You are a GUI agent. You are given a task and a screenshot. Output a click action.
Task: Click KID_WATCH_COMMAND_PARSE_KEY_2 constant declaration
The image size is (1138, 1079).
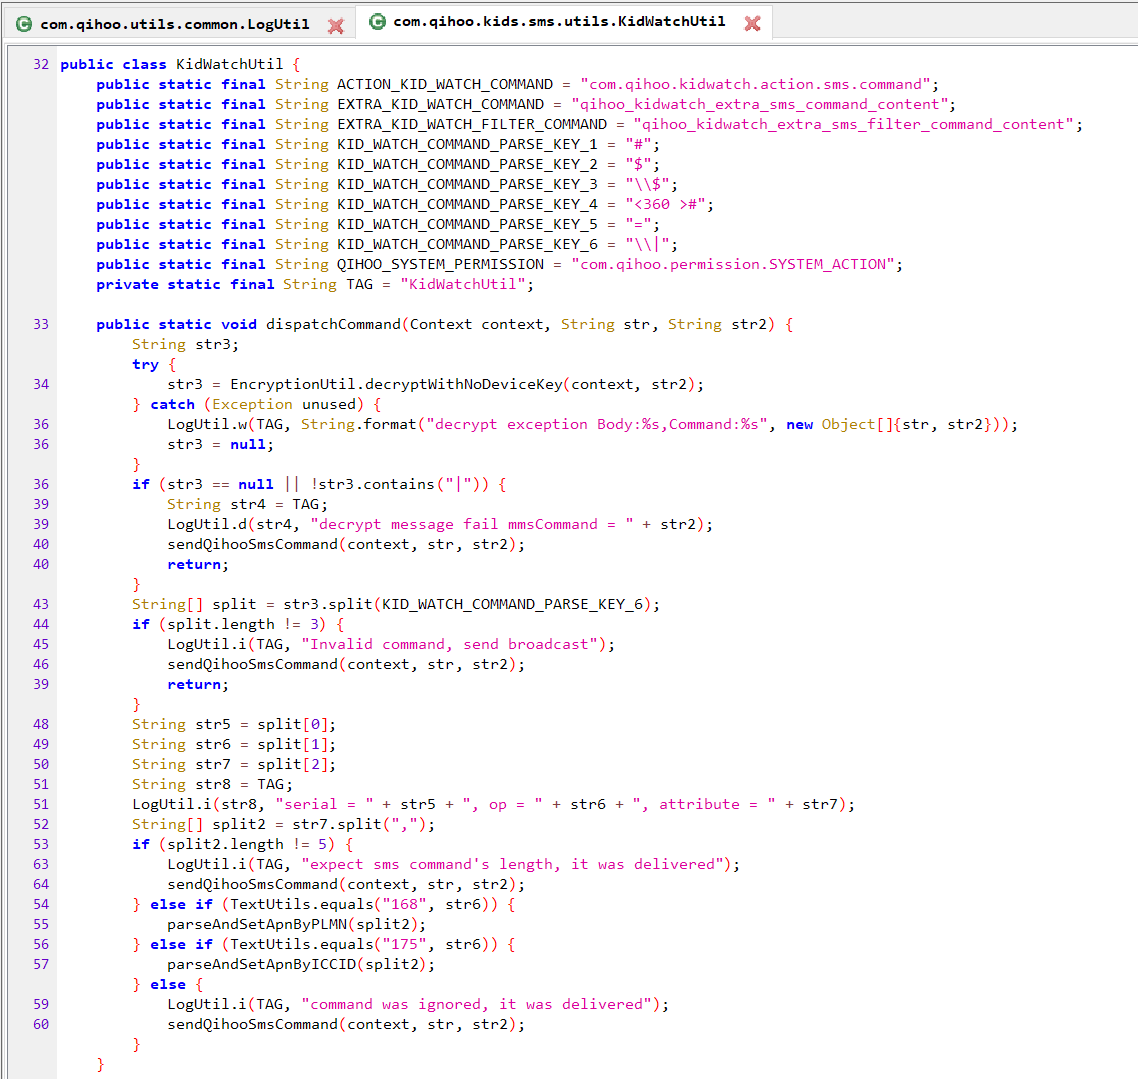pyautogui.click(x=467, y=165)
